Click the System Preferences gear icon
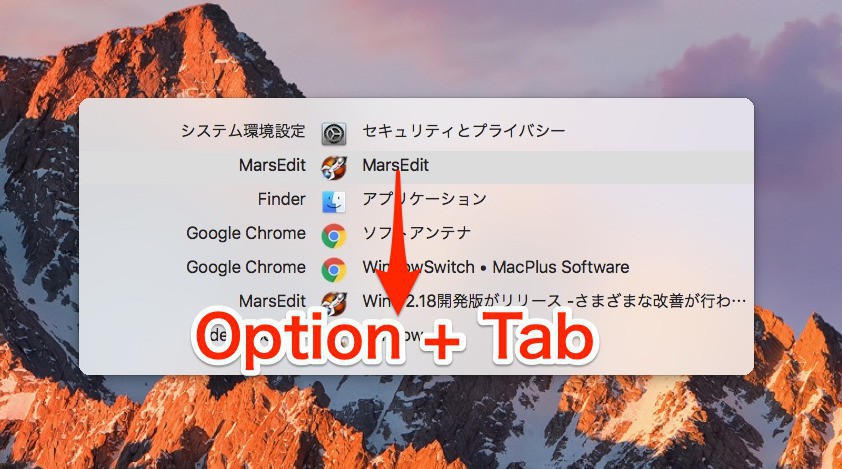The width and height of the screenshot is (842, 469). pos(333,133)
